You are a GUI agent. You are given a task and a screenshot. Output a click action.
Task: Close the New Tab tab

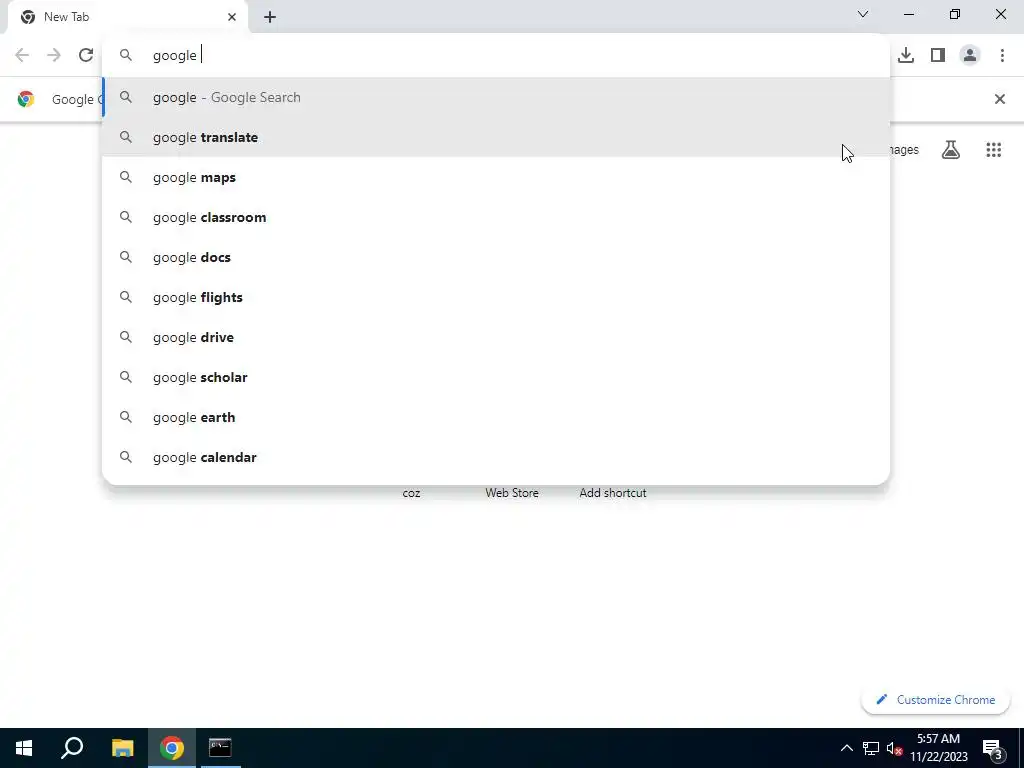232,17
